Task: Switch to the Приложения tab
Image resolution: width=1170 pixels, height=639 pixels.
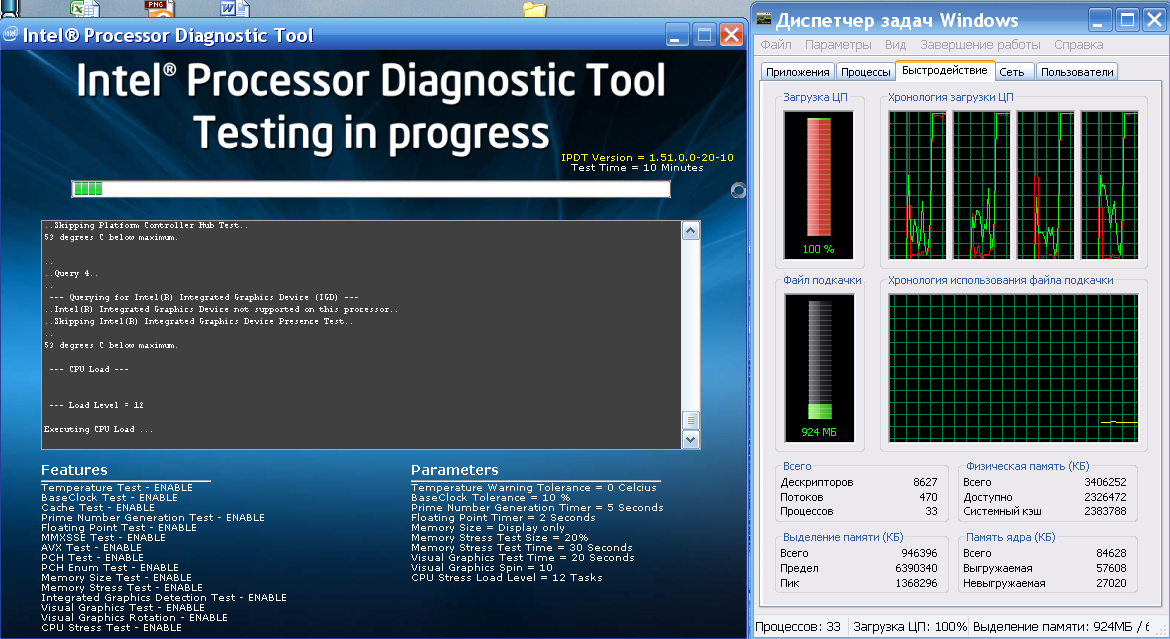Action: click(798, 72)
